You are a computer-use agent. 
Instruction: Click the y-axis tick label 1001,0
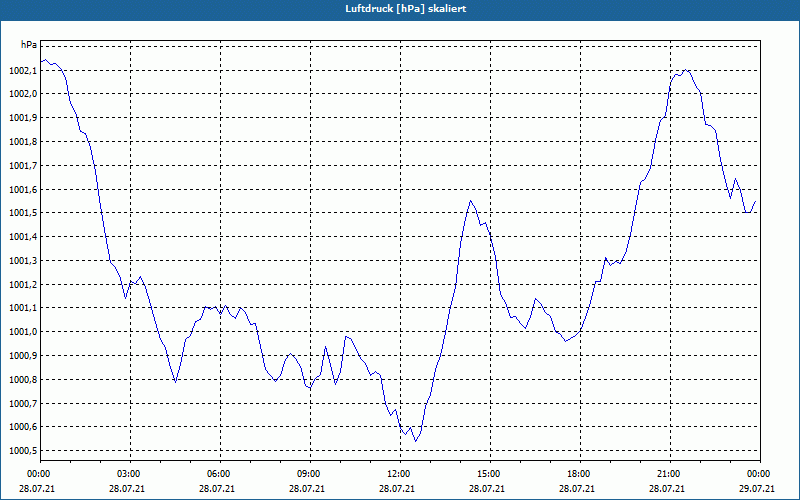23,332
